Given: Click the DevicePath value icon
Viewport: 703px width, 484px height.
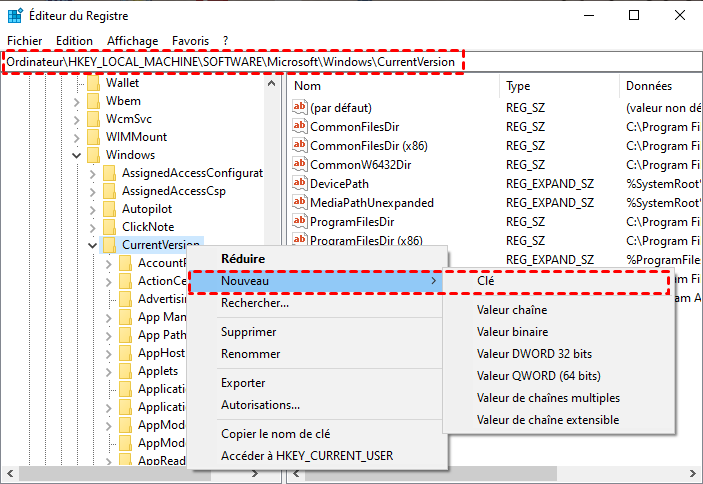Looking at the screenshot, I should point(299,184).
